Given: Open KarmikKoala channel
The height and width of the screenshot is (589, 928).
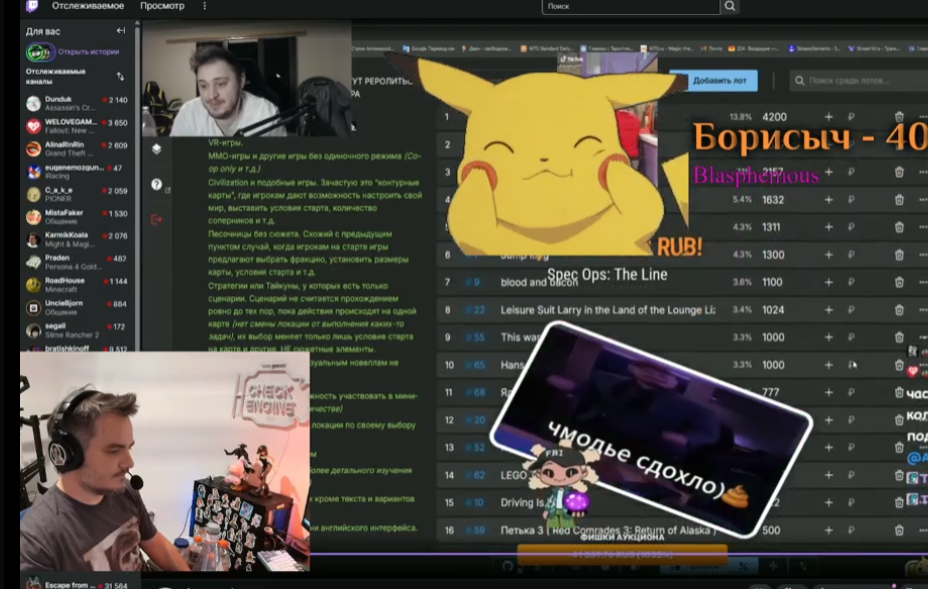Looking at the screenshot, I should click(x=77, y=239).
